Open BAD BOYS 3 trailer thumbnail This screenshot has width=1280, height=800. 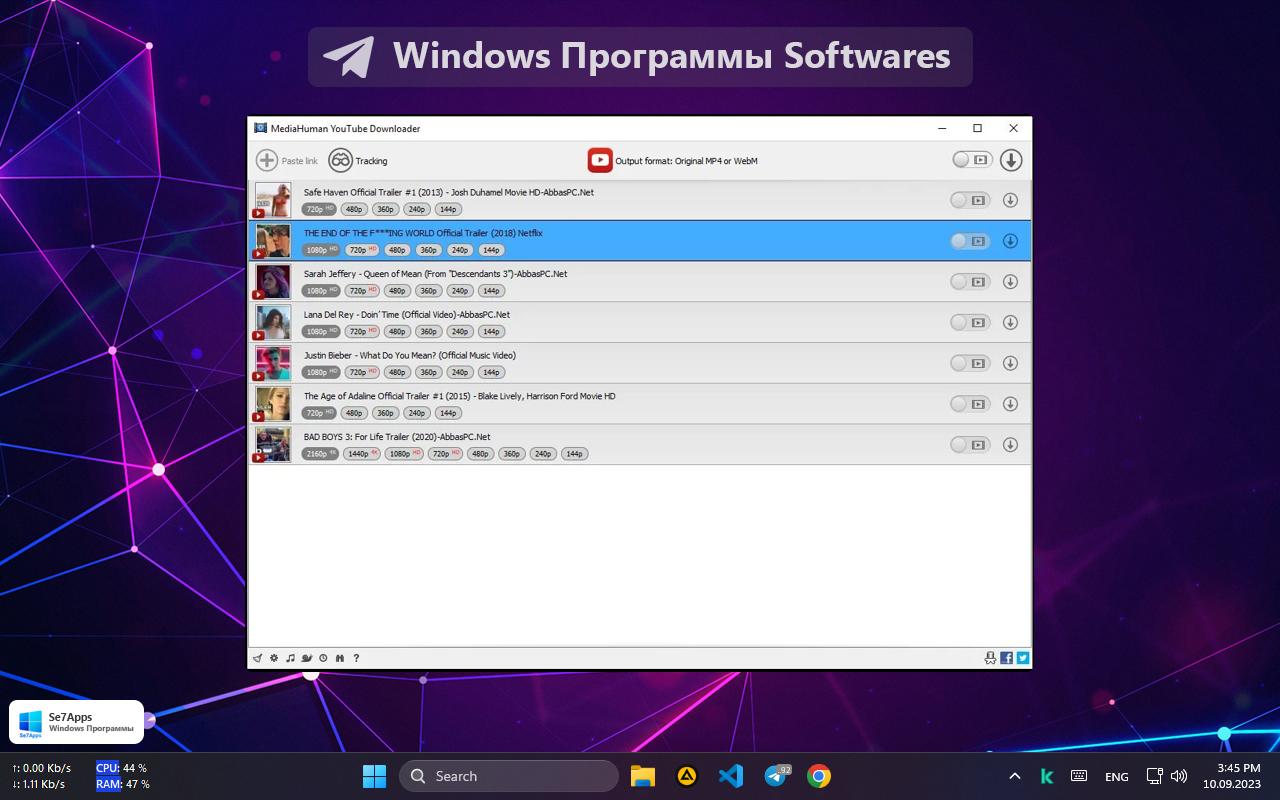(272, 445)
